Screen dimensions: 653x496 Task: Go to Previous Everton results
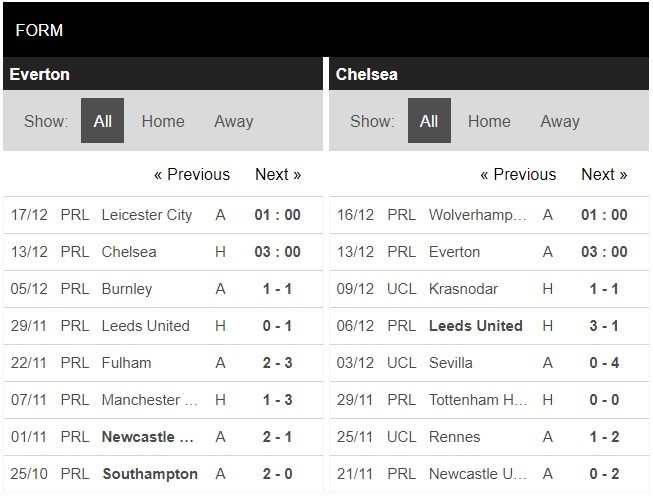(192, 174)
